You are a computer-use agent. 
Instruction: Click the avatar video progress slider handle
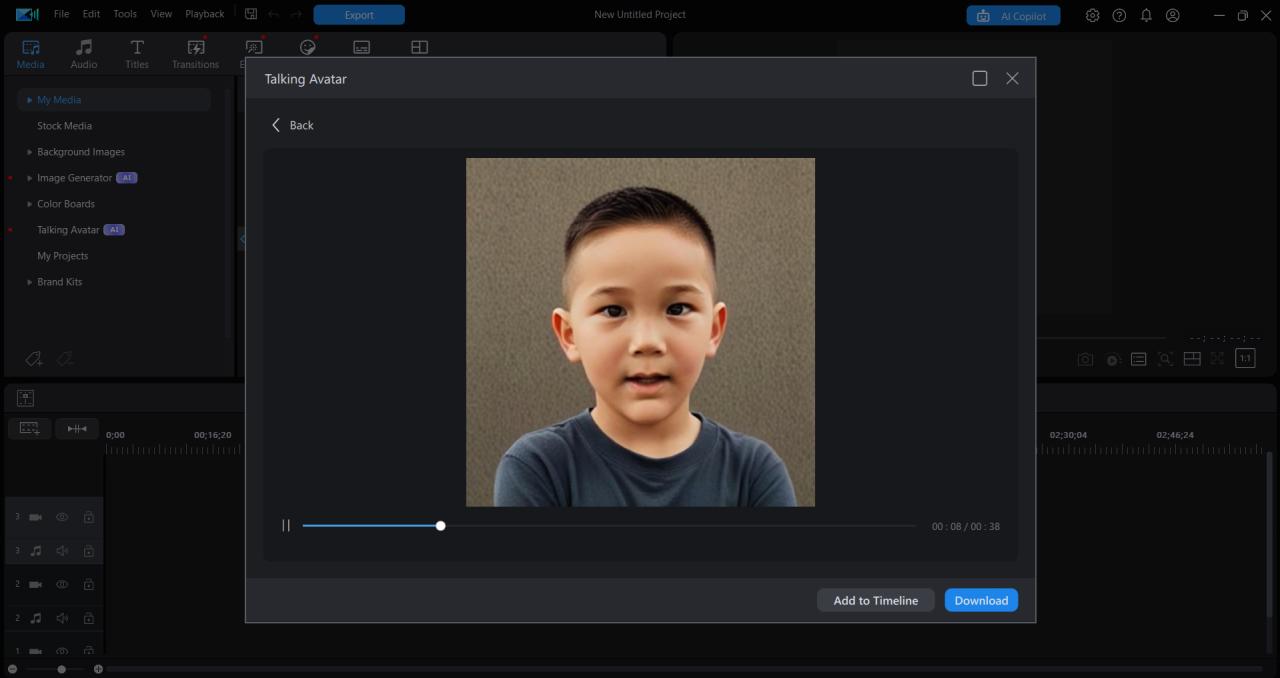(440, 526)
